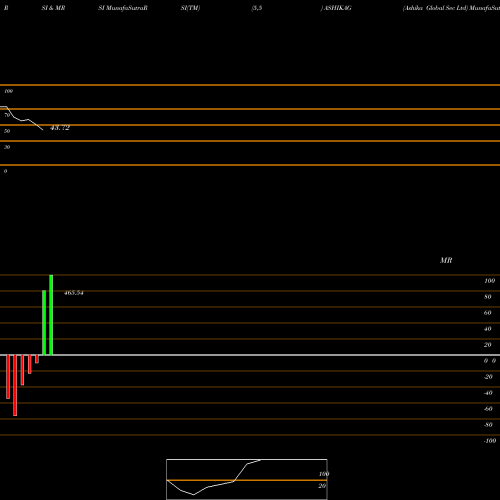500x500 pixels.
Task: Click the 'Ashika Global Sec Ltd' header text
Action: pyautogui.click(x=435, y=8)
